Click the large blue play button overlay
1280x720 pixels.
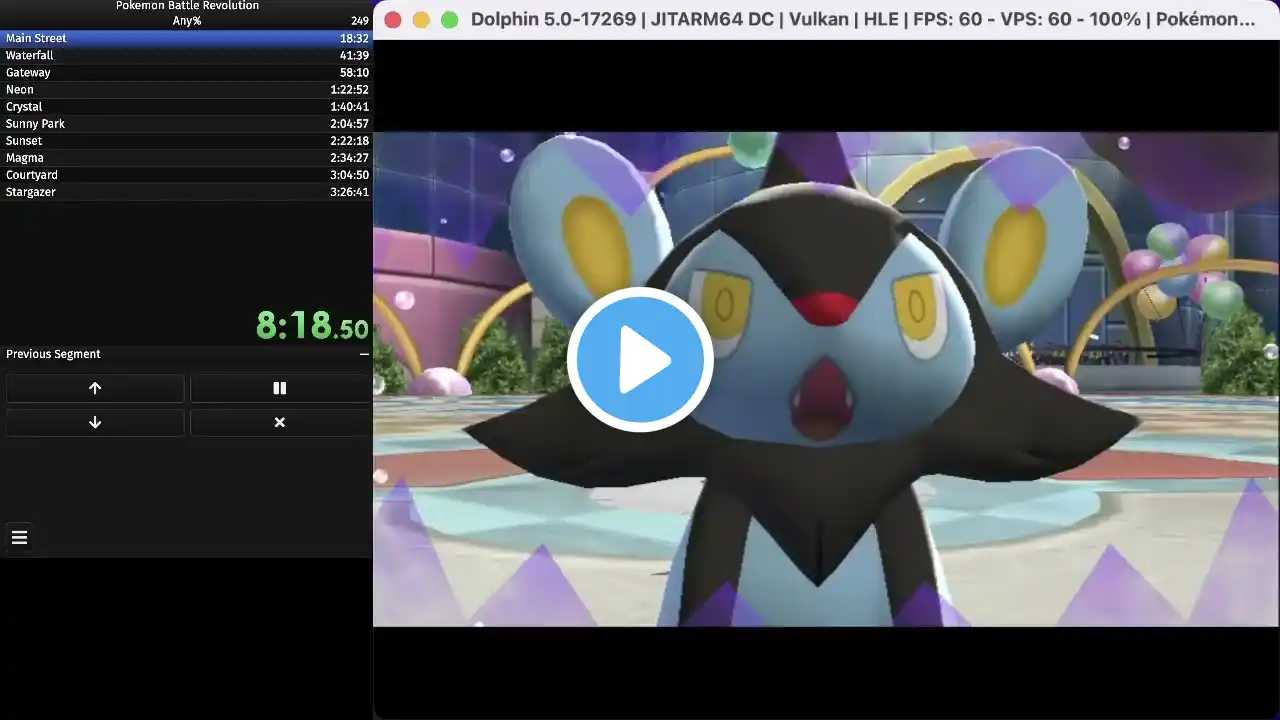(640, 360)
